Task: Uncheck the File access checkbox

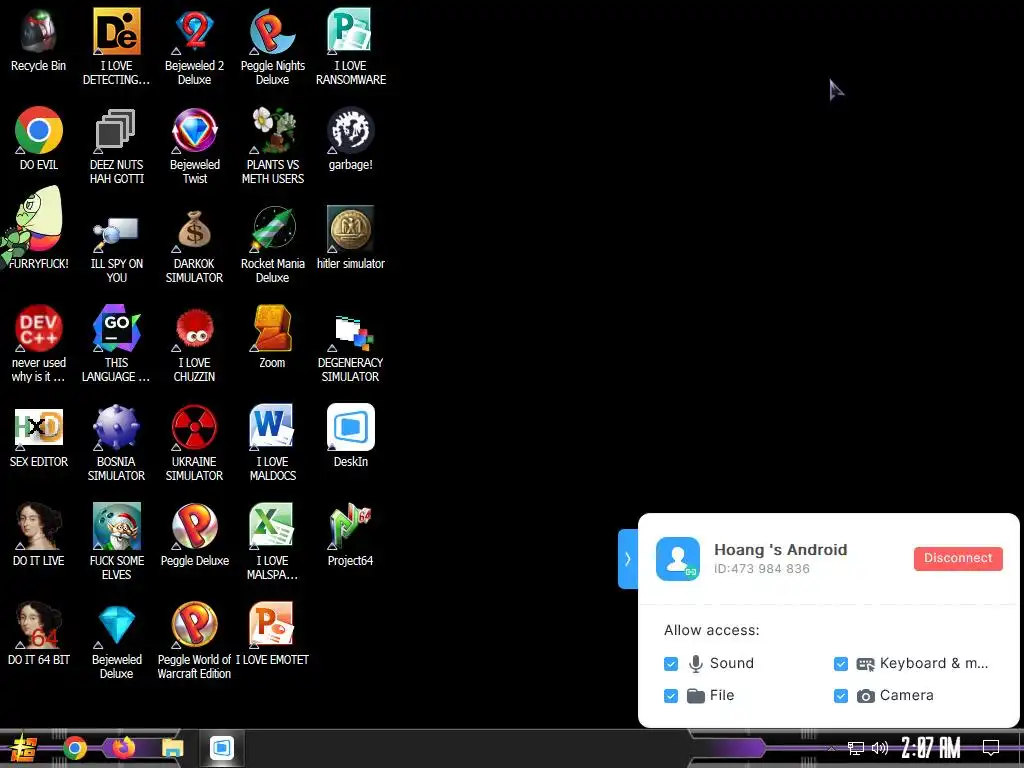Action: tap(671, 696)
